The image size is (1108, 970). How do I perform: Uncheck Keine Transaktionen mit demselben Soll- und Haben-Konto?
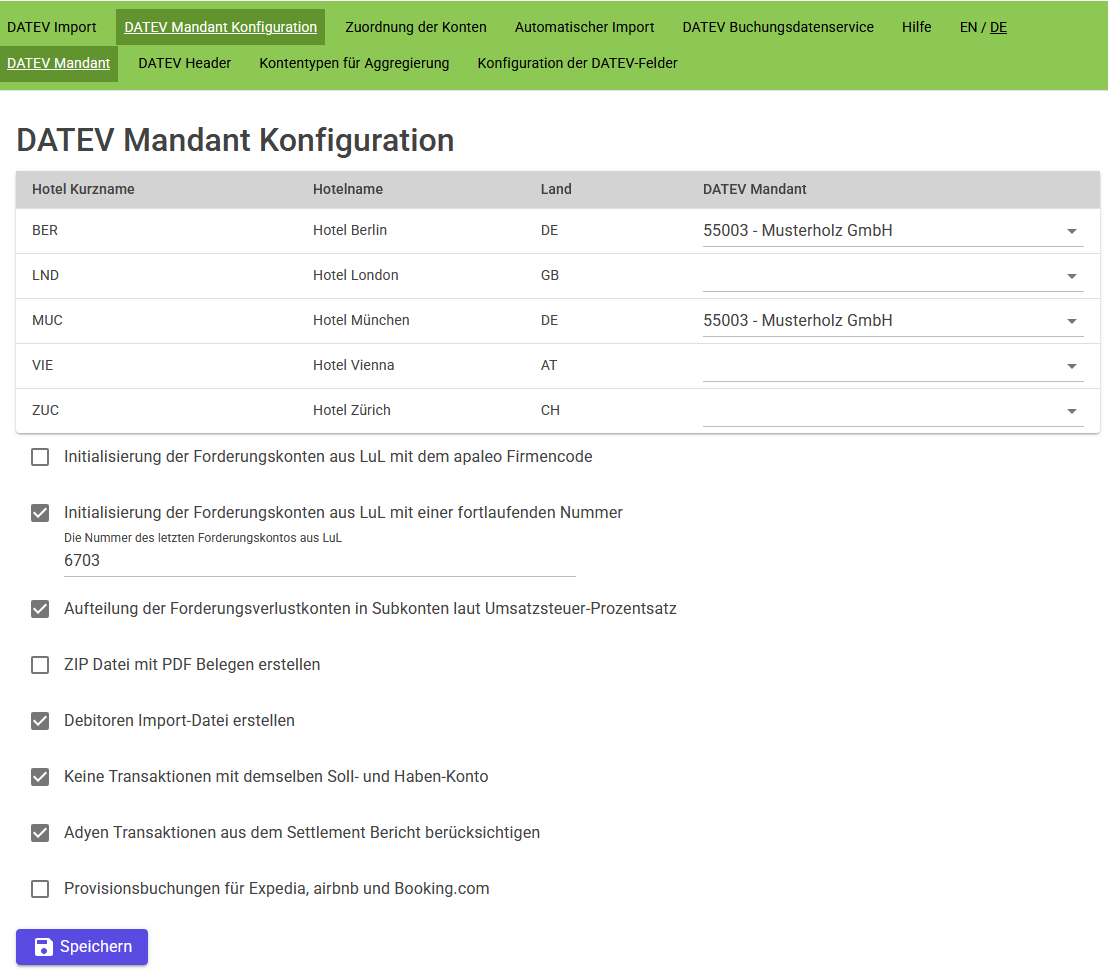pyautogui.click(x=40, y=777)
